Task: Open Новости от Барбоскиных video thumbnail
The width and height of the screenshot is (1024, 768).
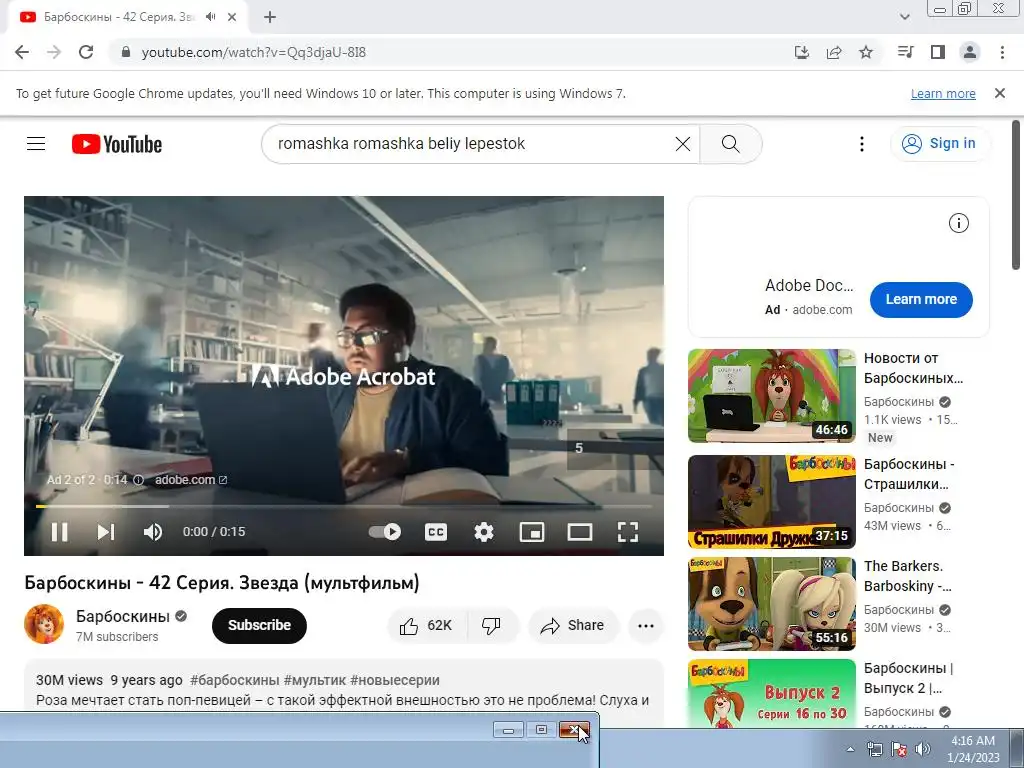Action: (x=771, y=396)
